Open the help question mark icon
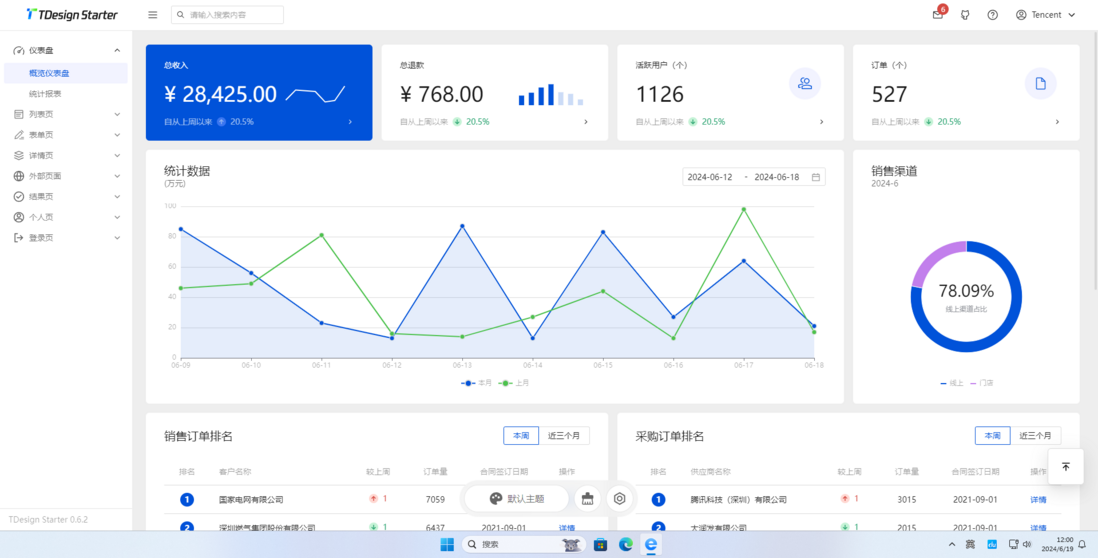Viewport: 1098px width, 558px height. [992, 15]
